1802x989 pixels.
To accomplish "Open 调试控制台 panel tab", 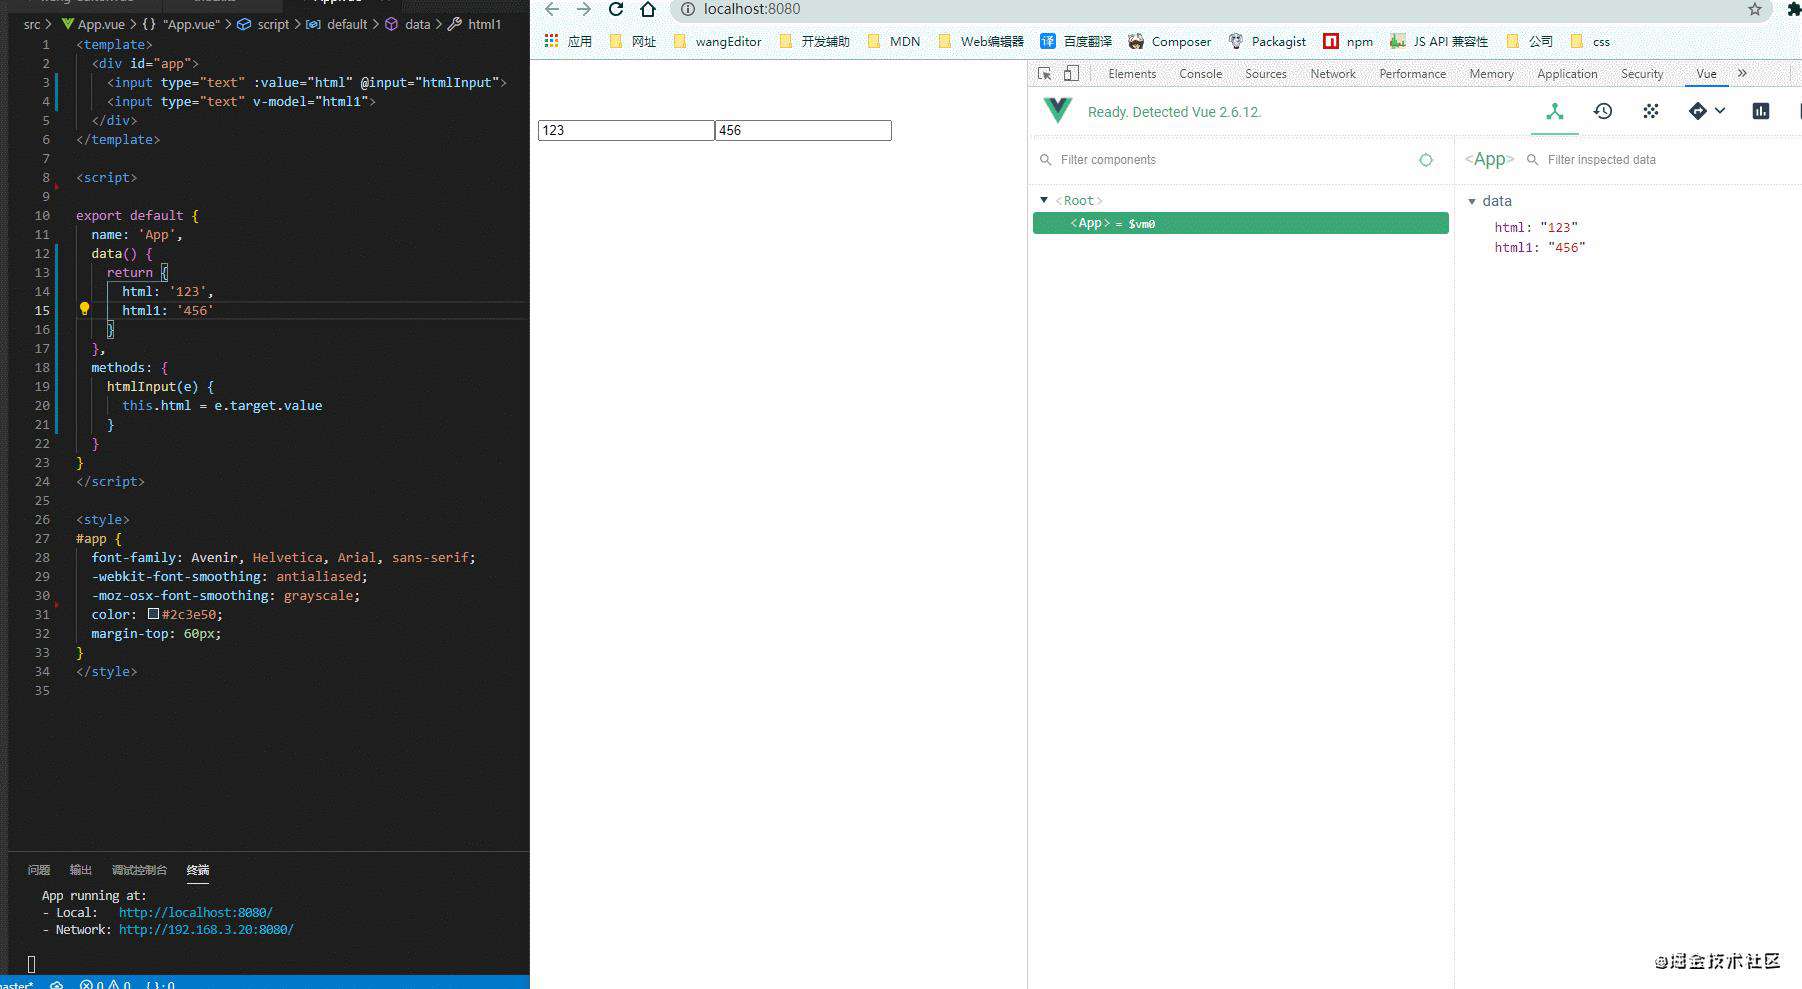I will click(x=139, y=870).
